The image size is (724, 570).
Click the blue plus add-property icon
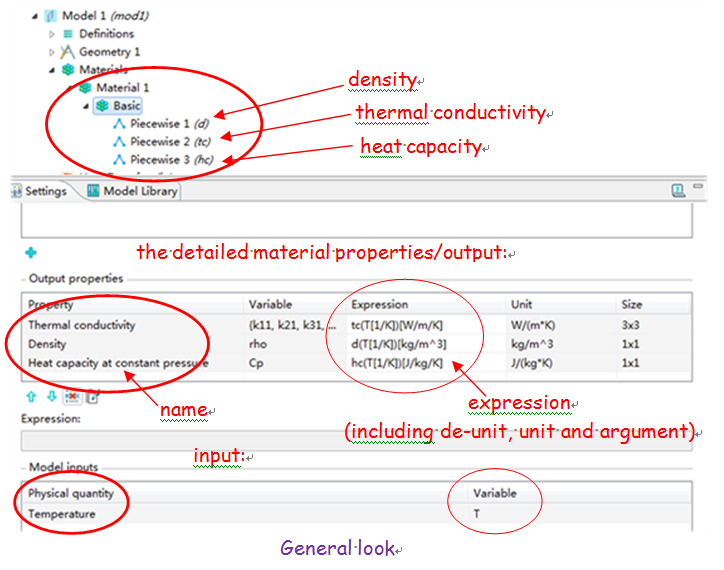(29, 255)
